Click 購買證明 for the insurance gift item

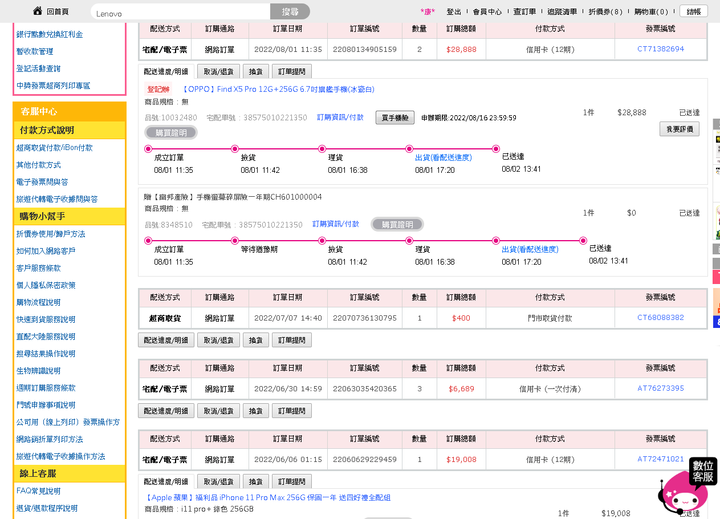click(397, 225)
